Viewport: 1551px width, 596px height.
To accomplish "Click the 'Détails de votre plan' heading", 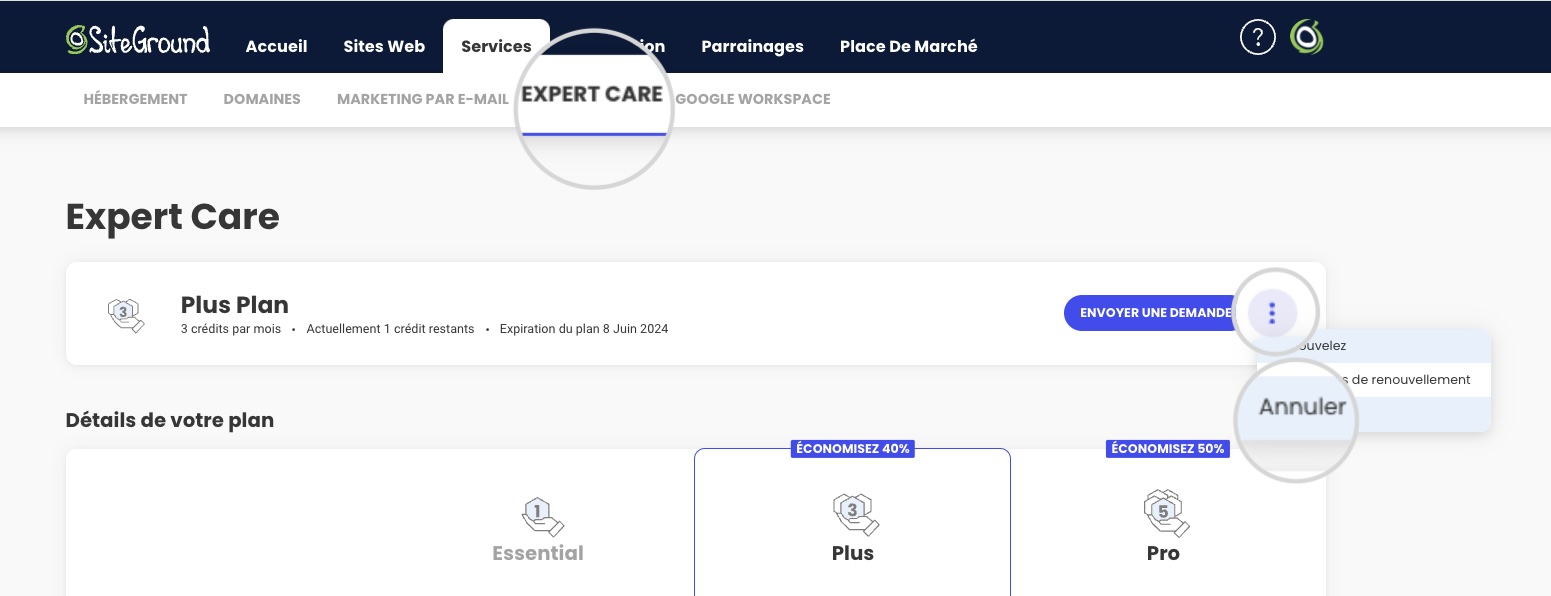I will point(170,420).
